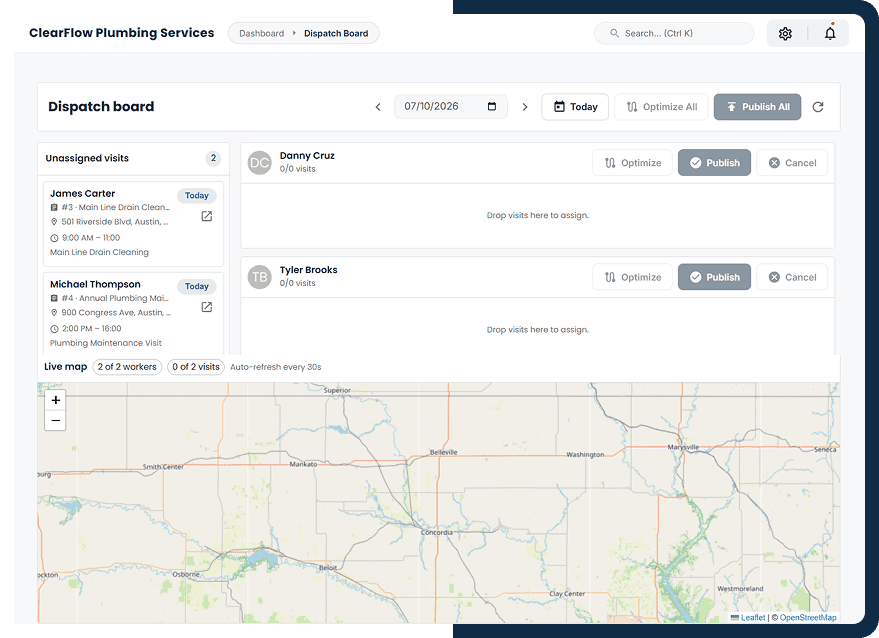The image size is (879, 638).
Task: Click '#4 - Annual Plumbing Mai...' text
Action: (x=114, y=298)
